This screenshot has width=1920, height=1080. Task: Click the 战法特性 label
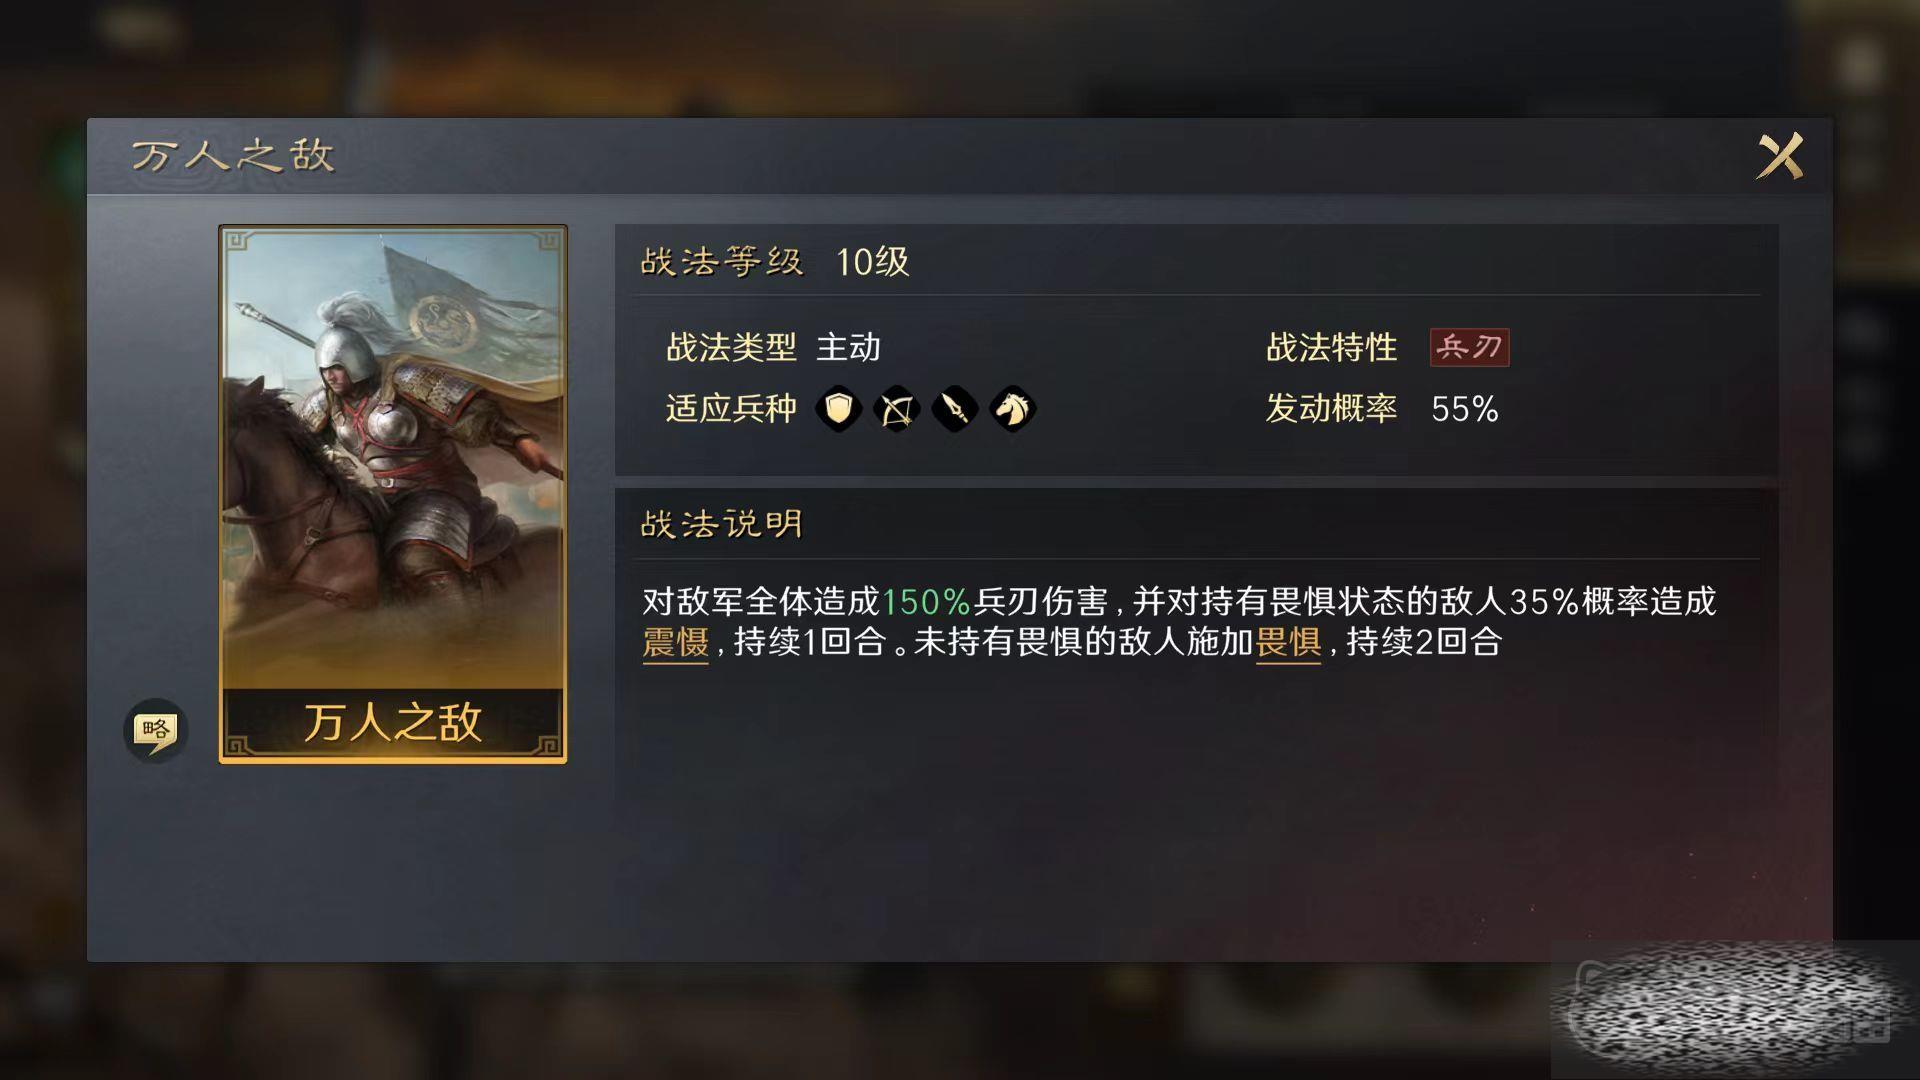1331,348
